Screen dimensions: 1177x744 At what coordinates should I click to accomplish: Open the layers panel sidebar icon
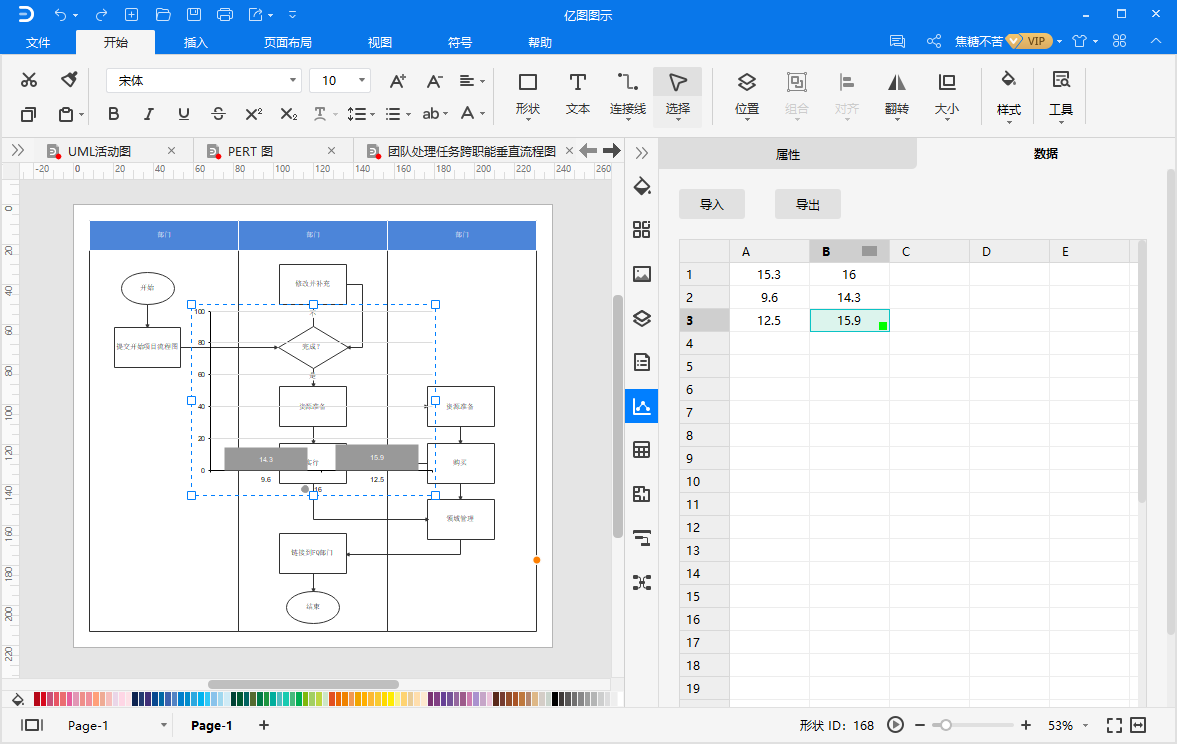pos(642,319)
